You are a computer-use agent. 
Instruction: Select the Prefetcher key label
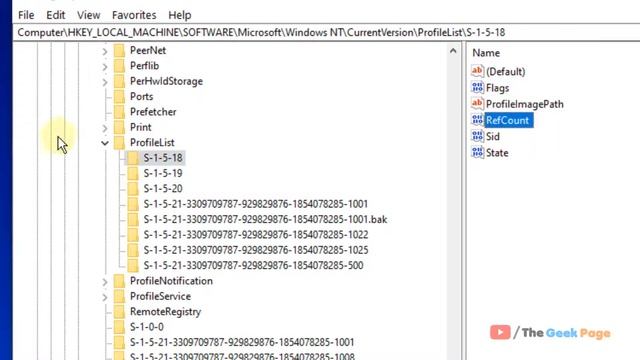point(153,112)
